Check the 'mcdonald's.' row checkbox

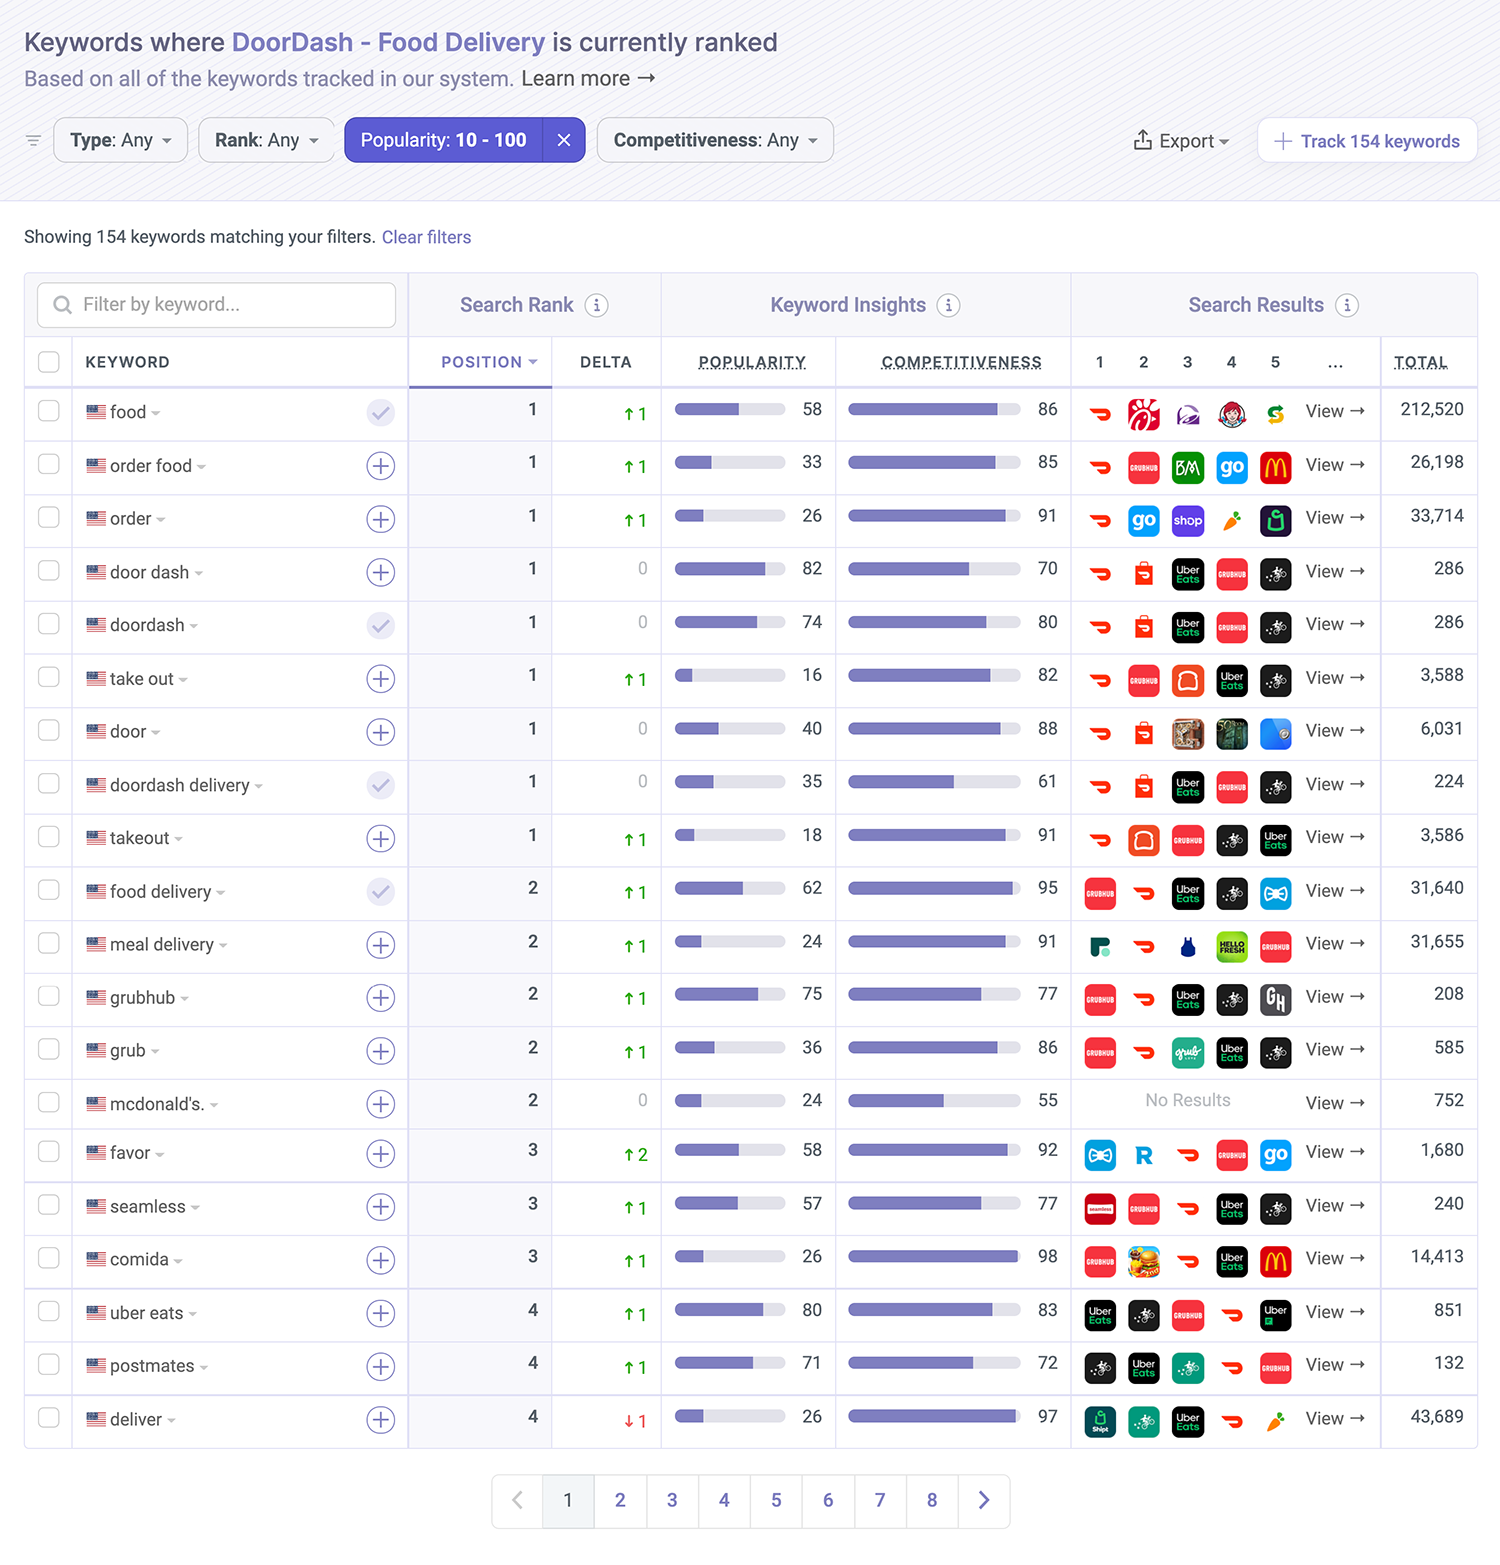point(48,1102)
